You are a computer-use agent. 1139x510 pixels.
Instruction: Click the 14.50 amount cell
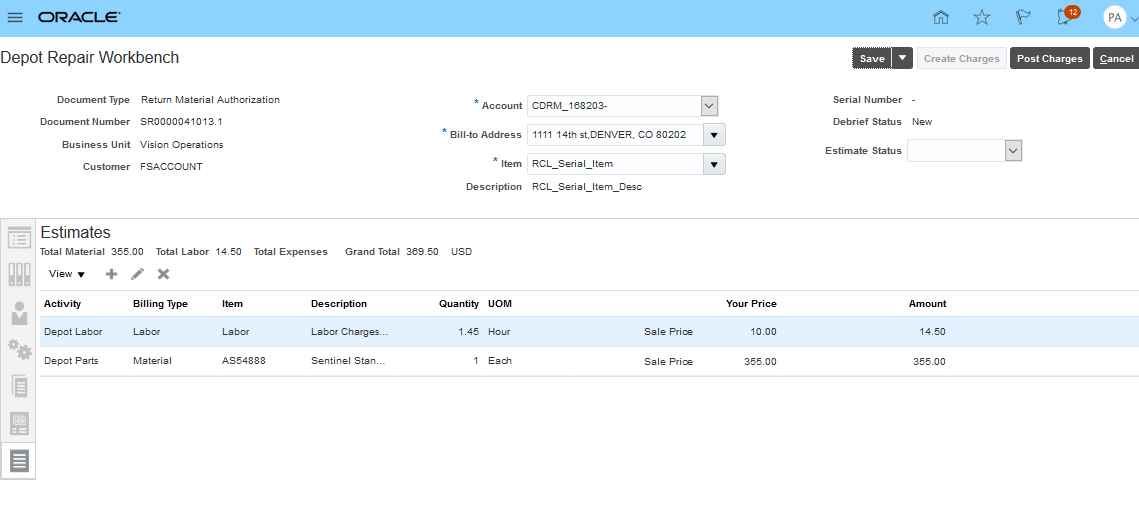pos(932,332)
